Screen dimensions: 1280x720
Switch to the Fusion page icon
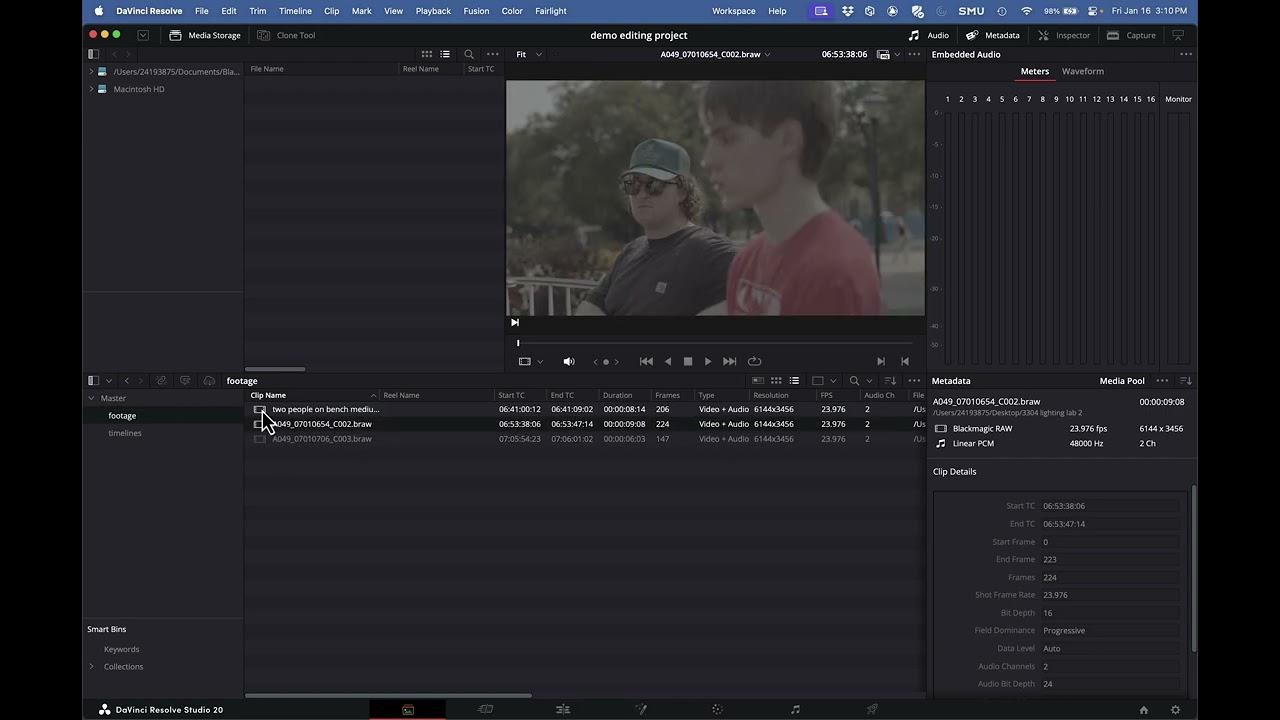[641, 709]
